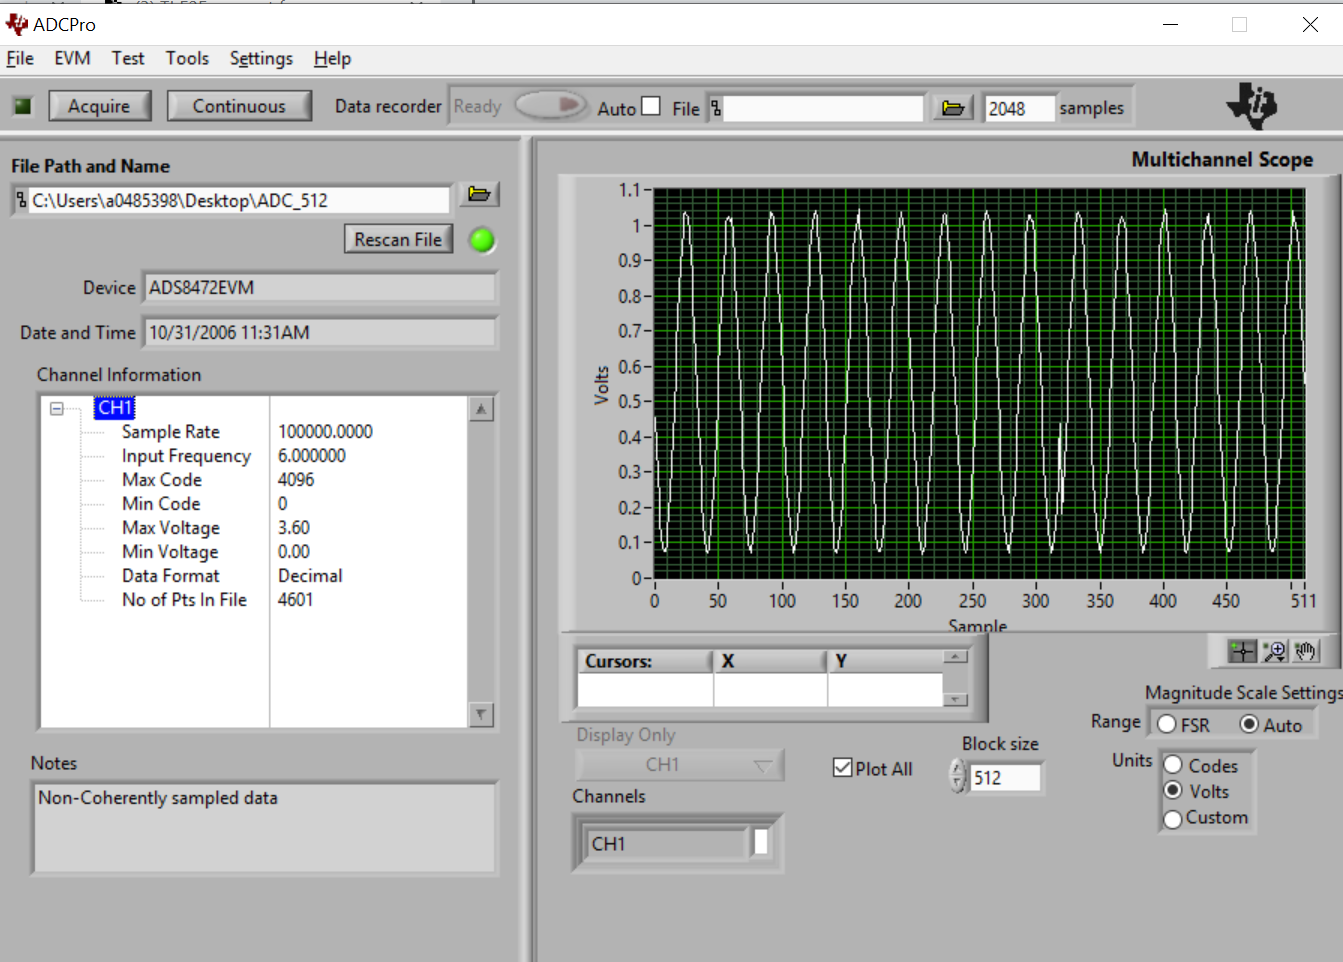This screenshot has width=1343, height=962.
Task: Open the Tools menu
Action: 187,59
